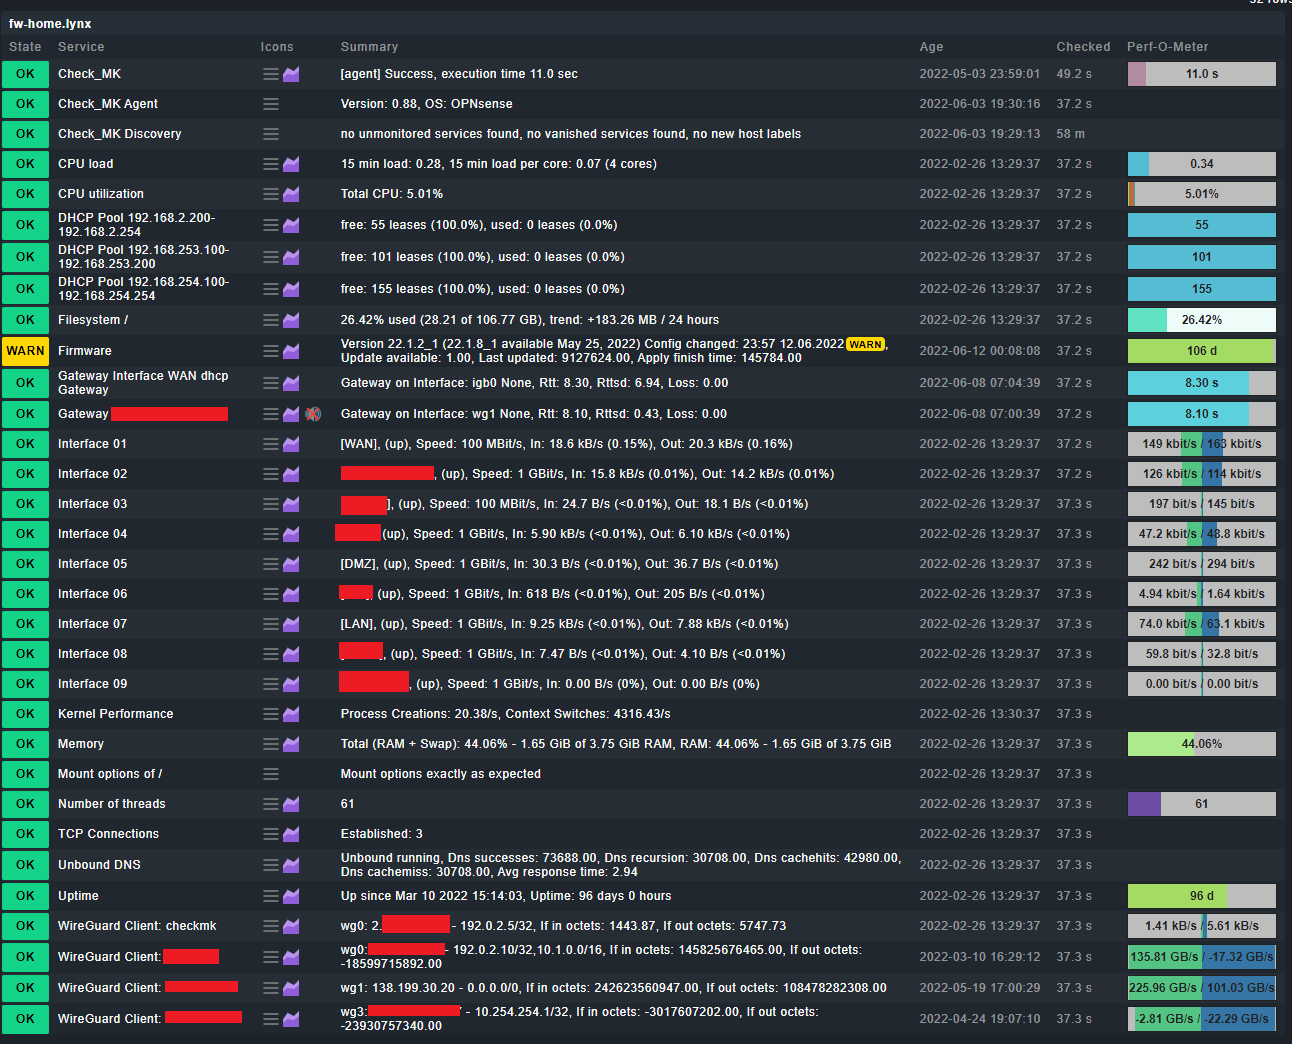Open action menu for Check_MK Agent
The height and width of the screenshot is (1044, 1292).
point(271,104)
